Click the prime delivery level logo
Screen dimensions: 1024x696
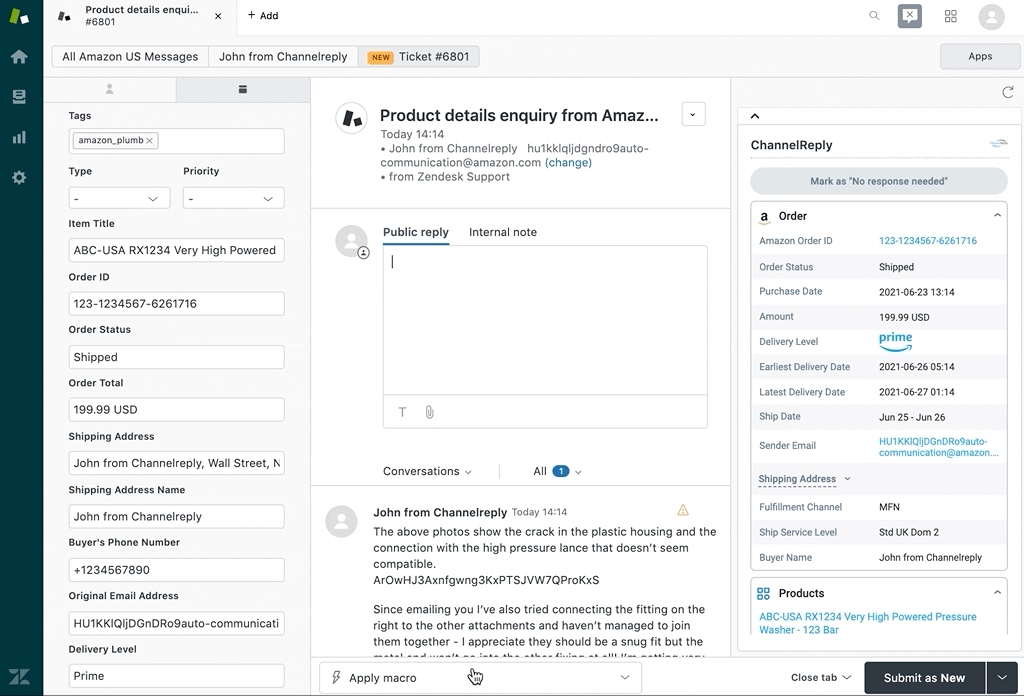(x=895, y=341)
